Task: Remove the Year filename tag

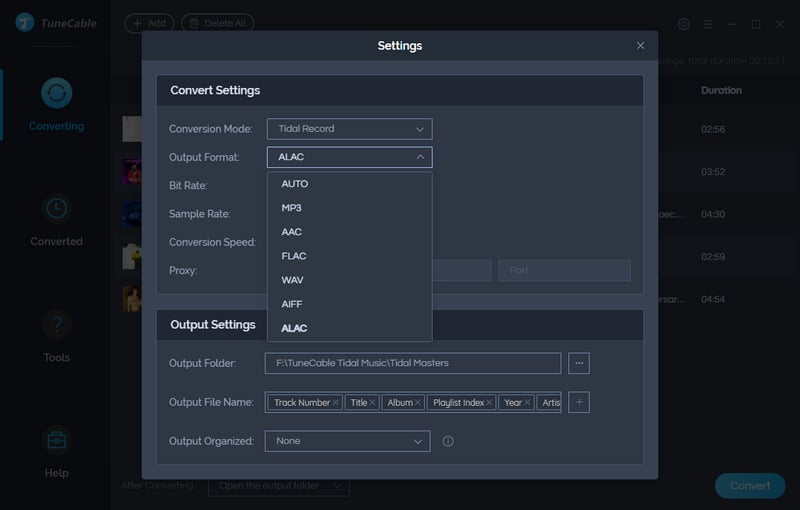Action: pyautogui.click(x=527, y=402)
